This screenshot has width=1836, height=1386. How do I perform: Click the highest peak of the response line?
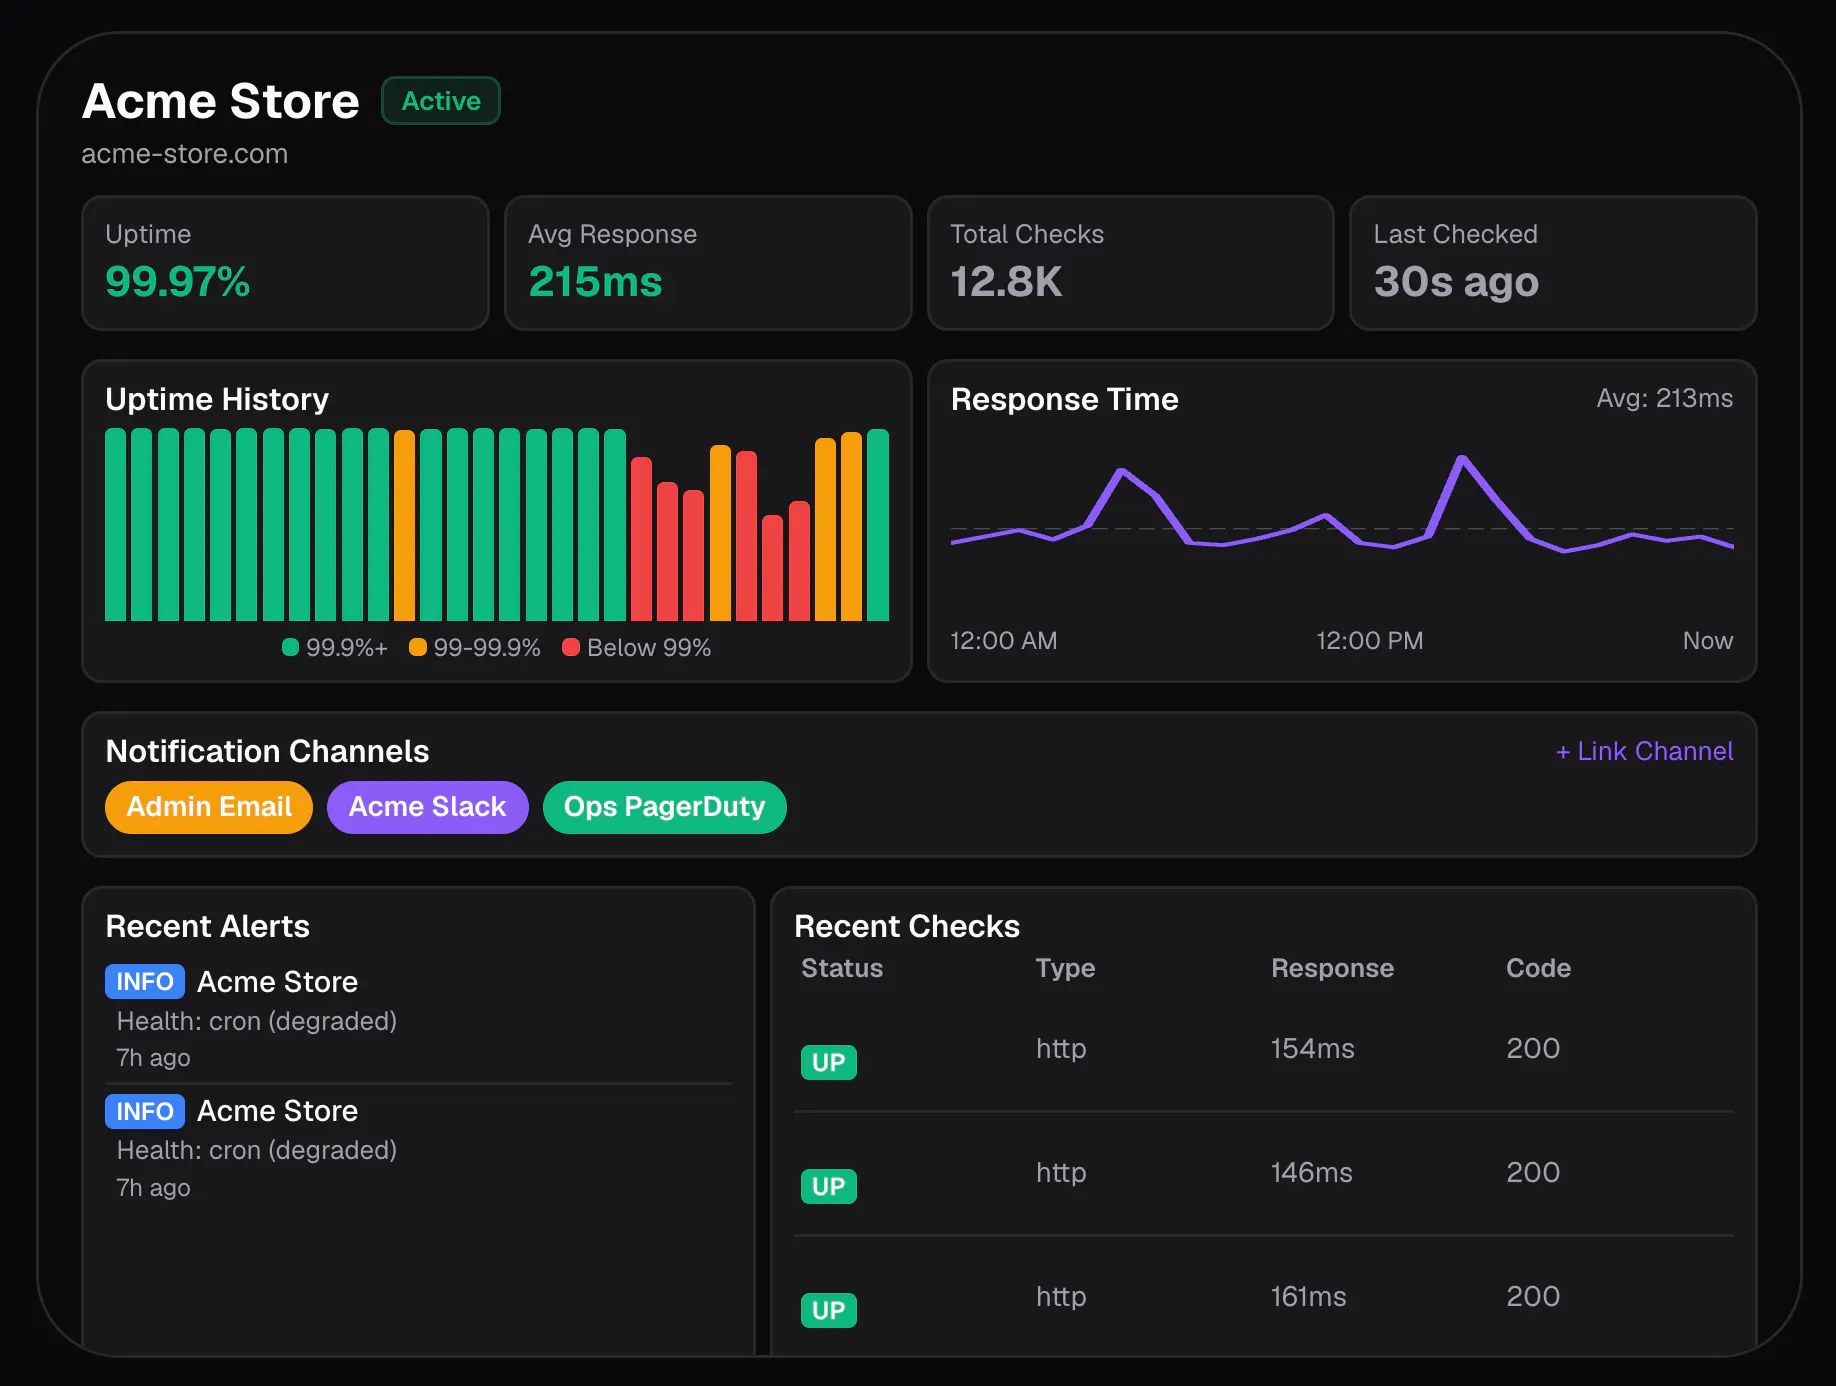(1462, 459)
